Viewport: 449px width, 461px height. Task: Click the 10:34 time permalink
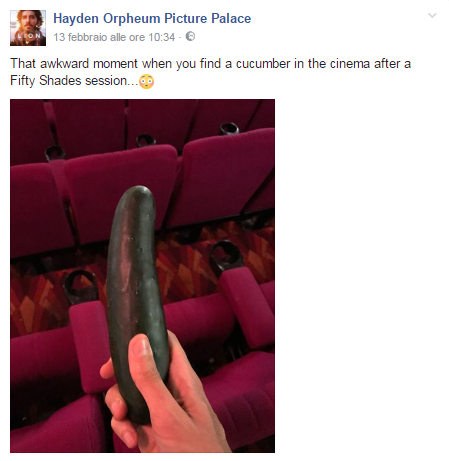click(x=161, y=37)
